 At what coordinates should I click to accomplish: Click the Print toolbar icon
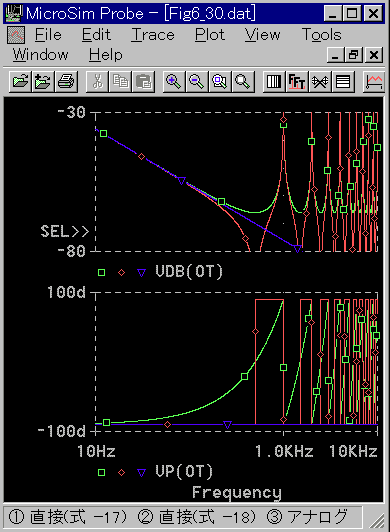point(66,81)
